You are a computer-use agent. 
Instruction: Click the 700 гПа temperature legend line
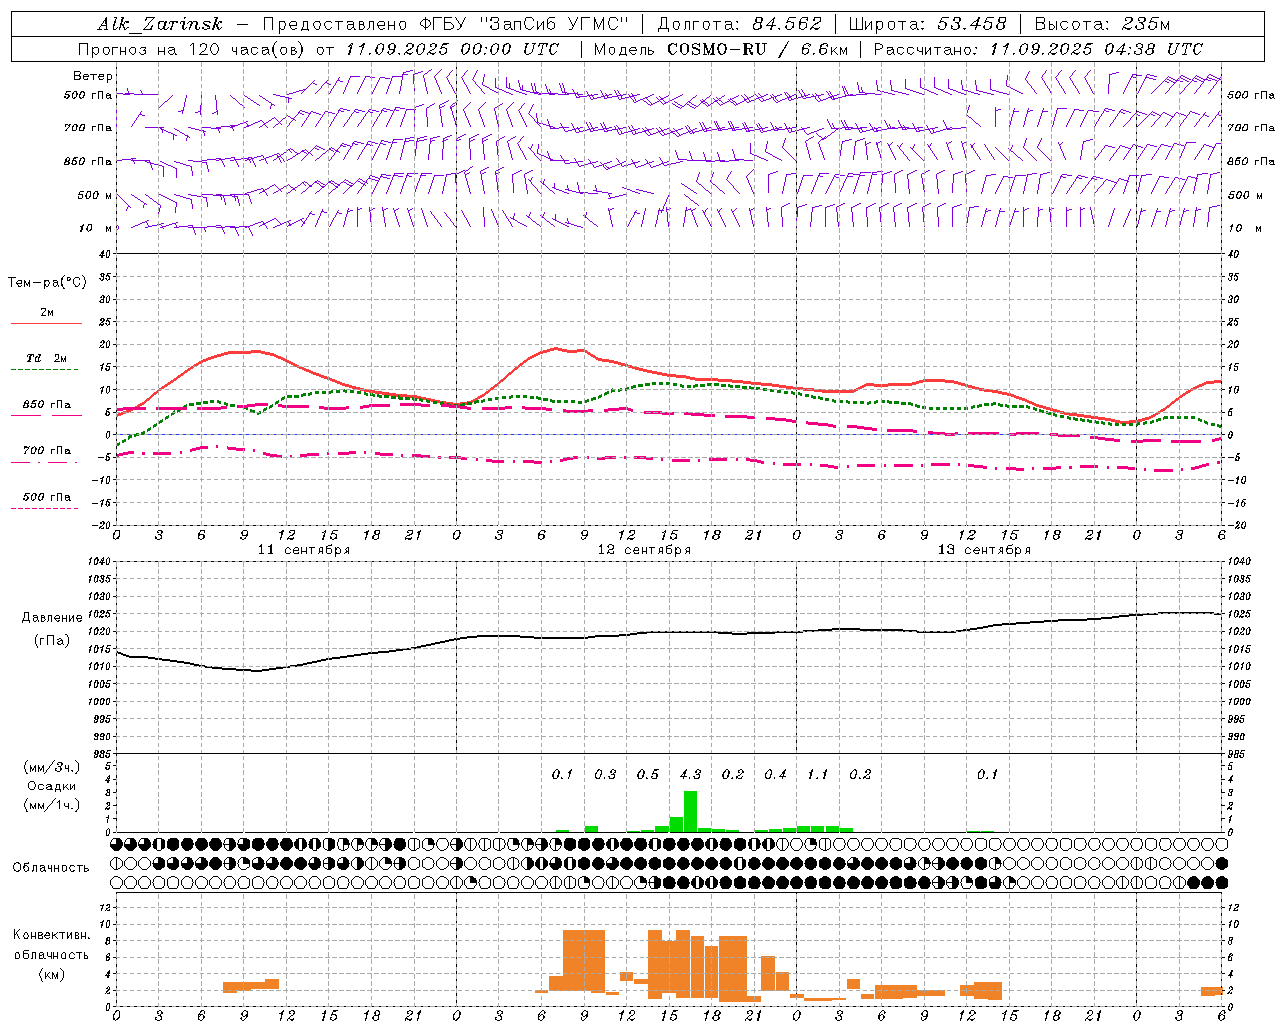click(x=46, y=462)
